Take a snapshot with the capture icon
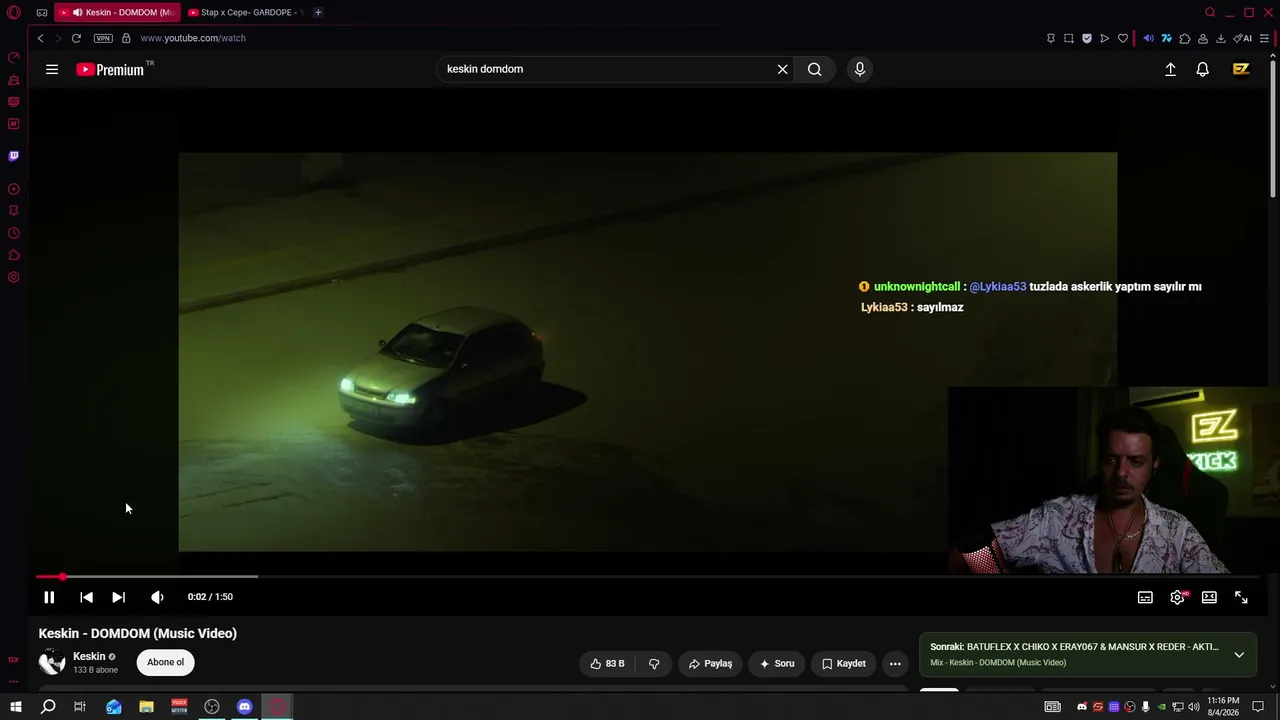This screenshot has height=720, width=1280. pos(1069,38)
